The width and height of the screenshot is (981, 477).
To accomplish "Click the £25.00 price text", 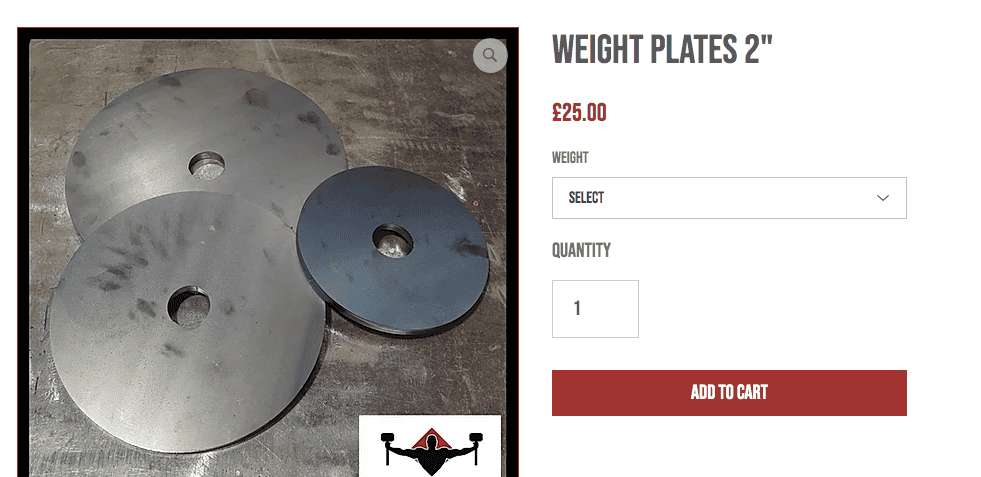I will (579, 113).
